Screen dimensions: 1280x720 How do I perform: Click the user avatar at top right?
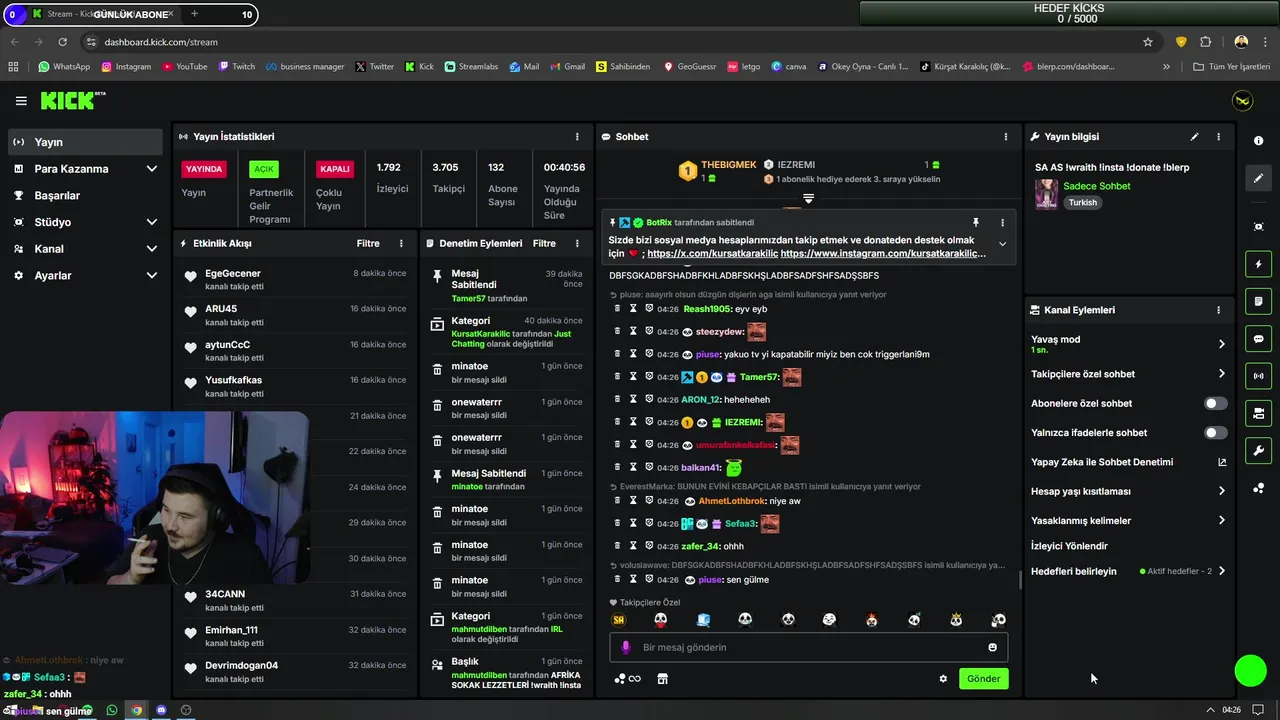click(1242, 101)
